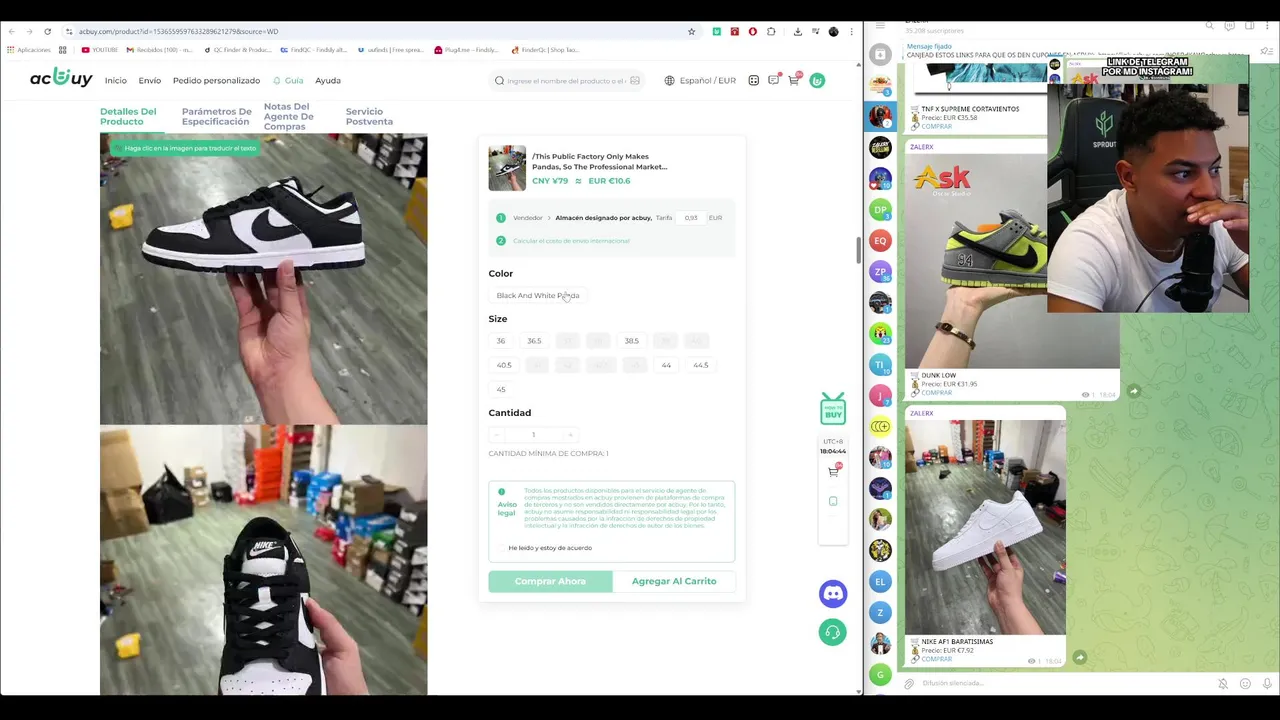Click the browser back arrow

(12, 31)
